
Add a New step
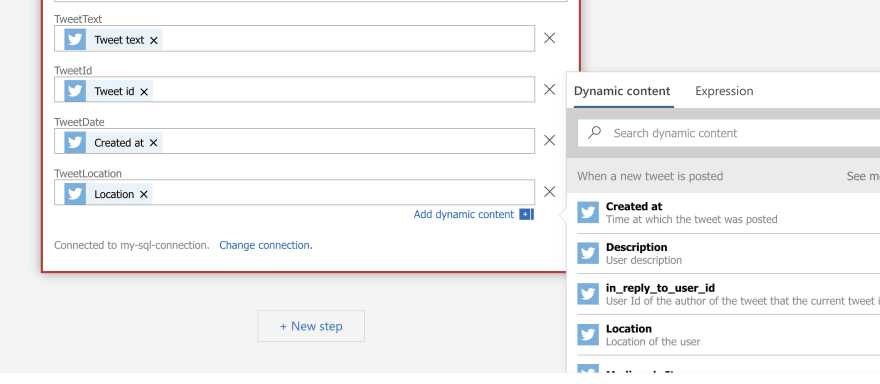click(311, 326)
